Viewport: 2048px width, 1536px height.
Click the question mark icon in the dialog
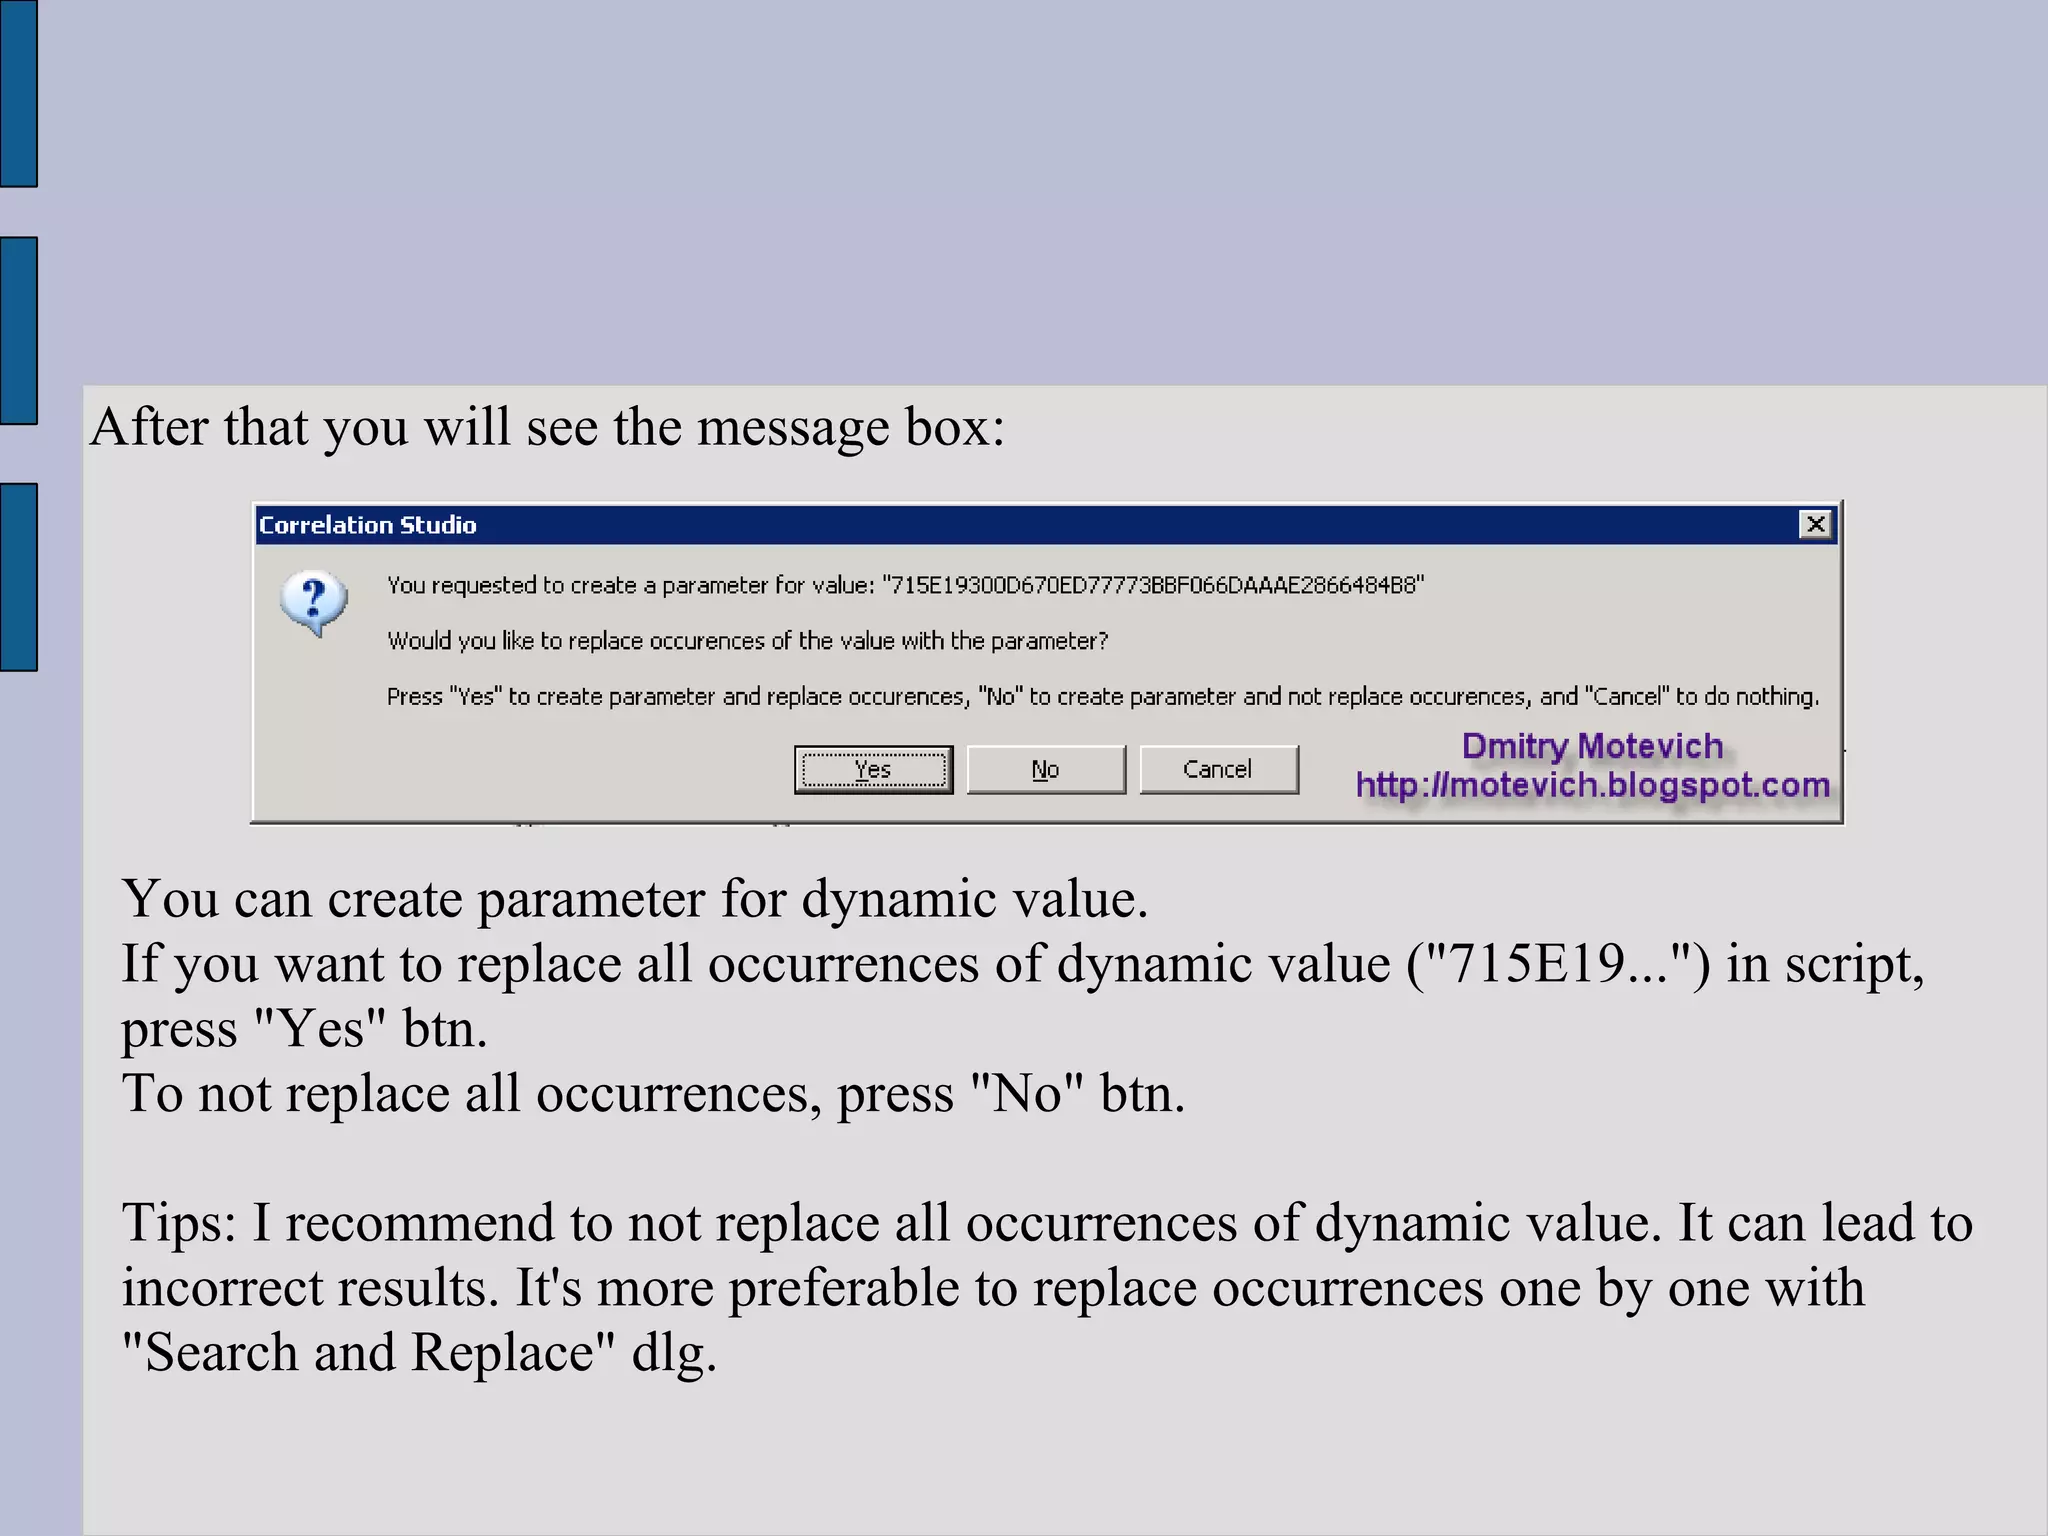(314, 603)
